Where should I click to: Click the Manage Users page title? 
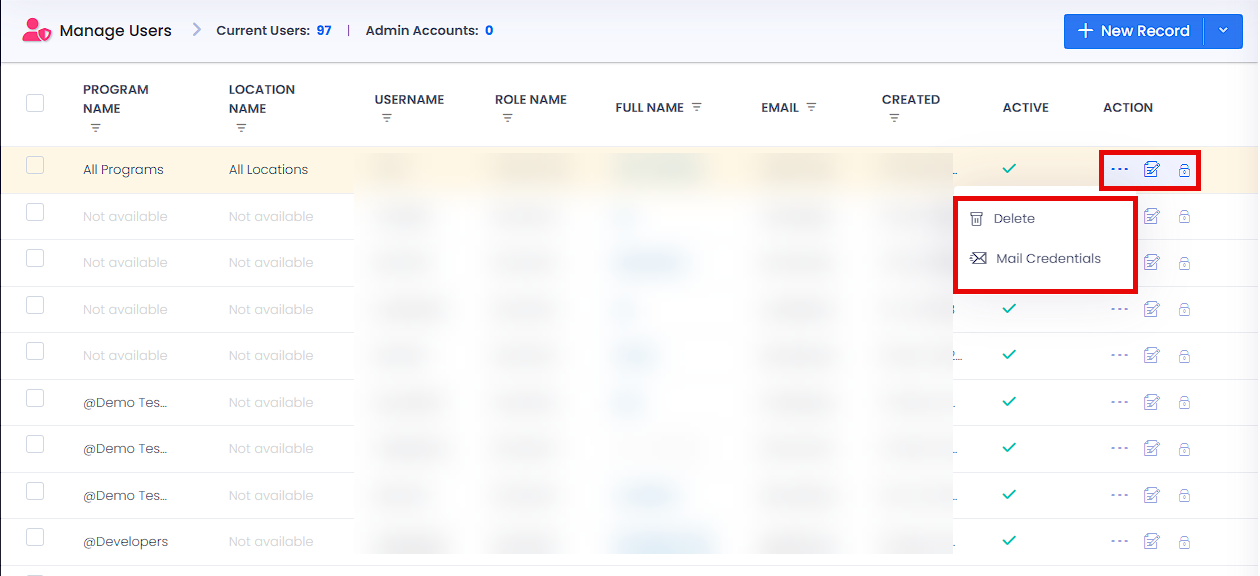(x=115, y=31)
